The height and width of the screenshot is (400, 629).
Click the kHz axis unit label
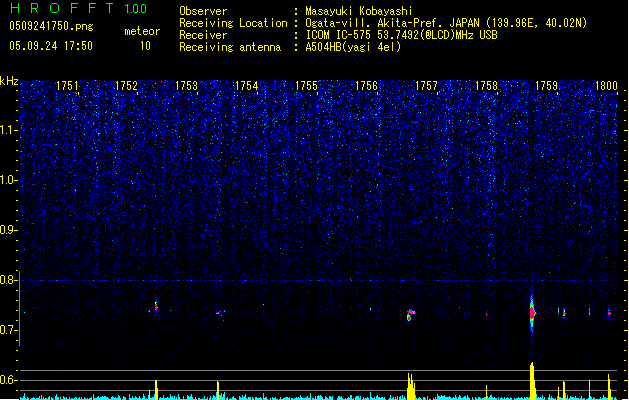(9, 81)
